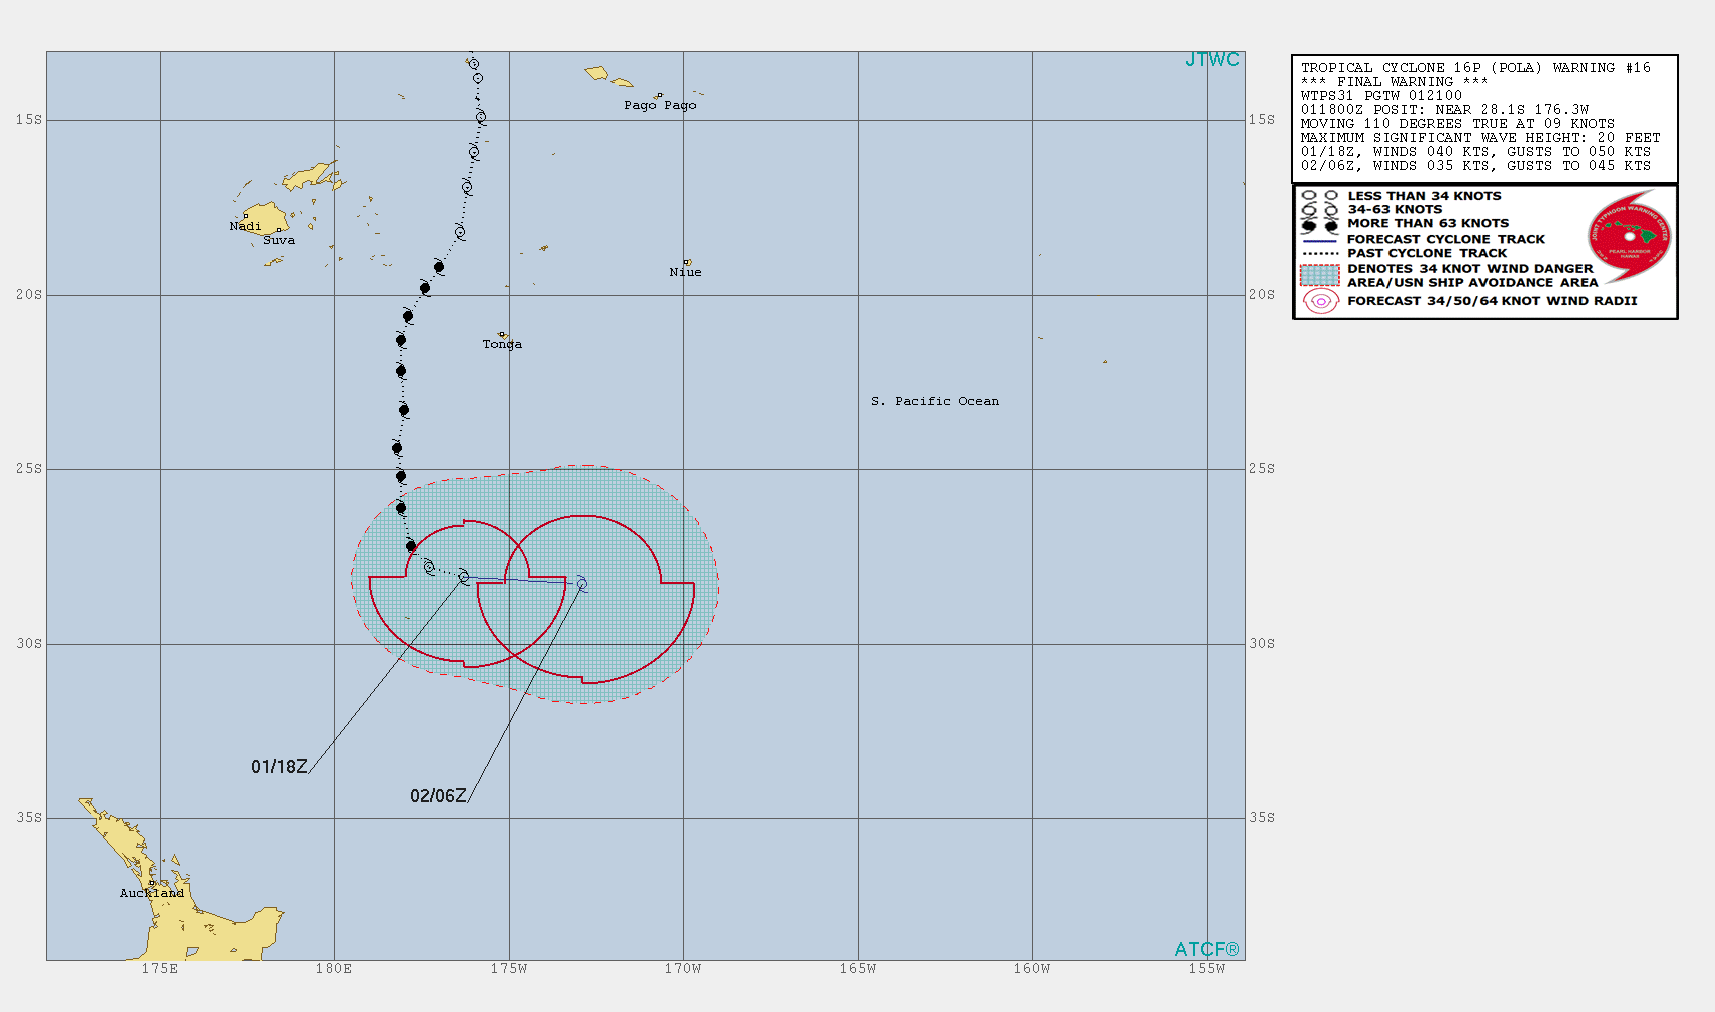
Task: Click the Tonga island marker
Action: tap(502, 335)
